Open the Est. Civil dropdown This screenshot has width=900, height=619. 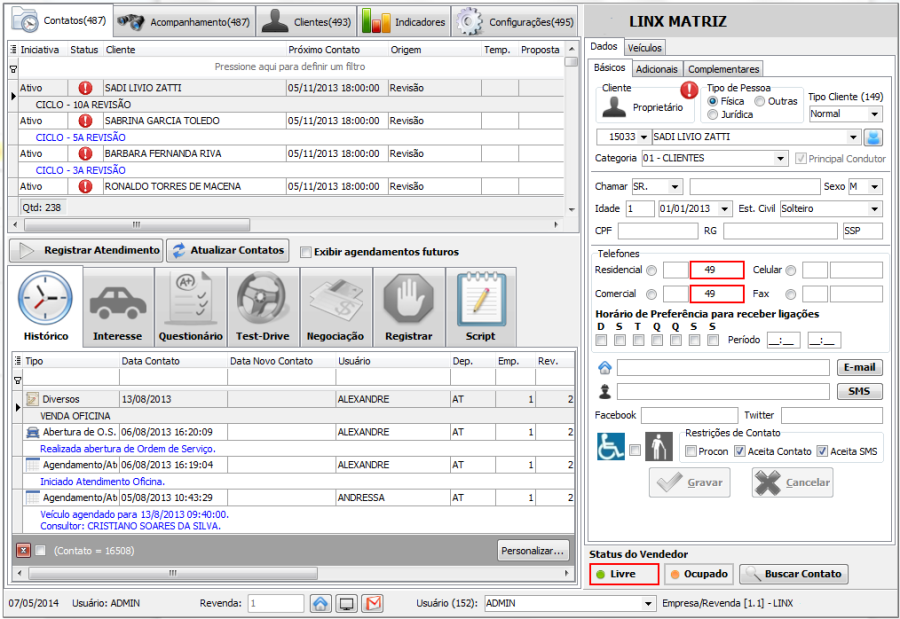pyautogui.click(x=874, y=209)
